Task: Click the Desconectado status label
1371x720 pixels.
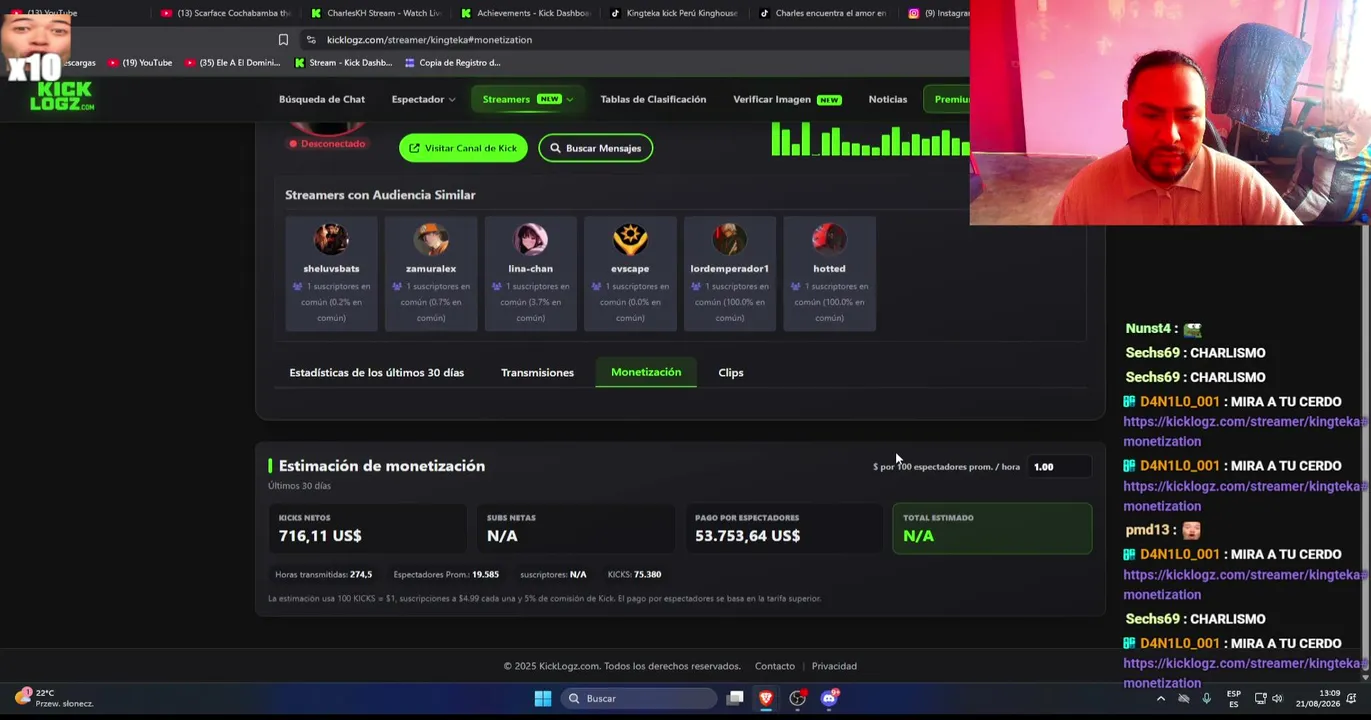Action: 327,144
